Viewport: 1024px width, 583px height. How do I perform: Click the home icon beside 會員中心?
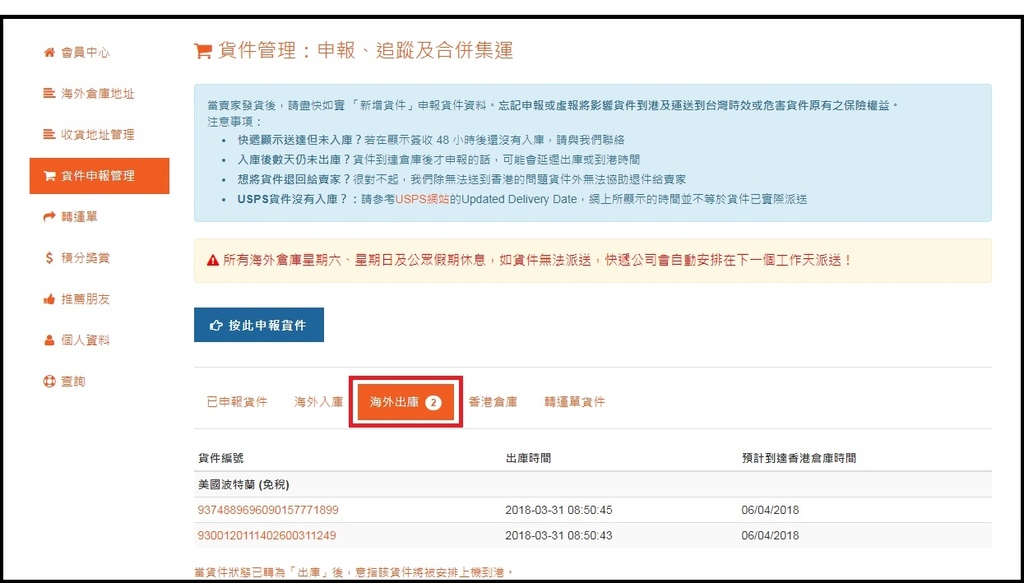tap(48, 53)
